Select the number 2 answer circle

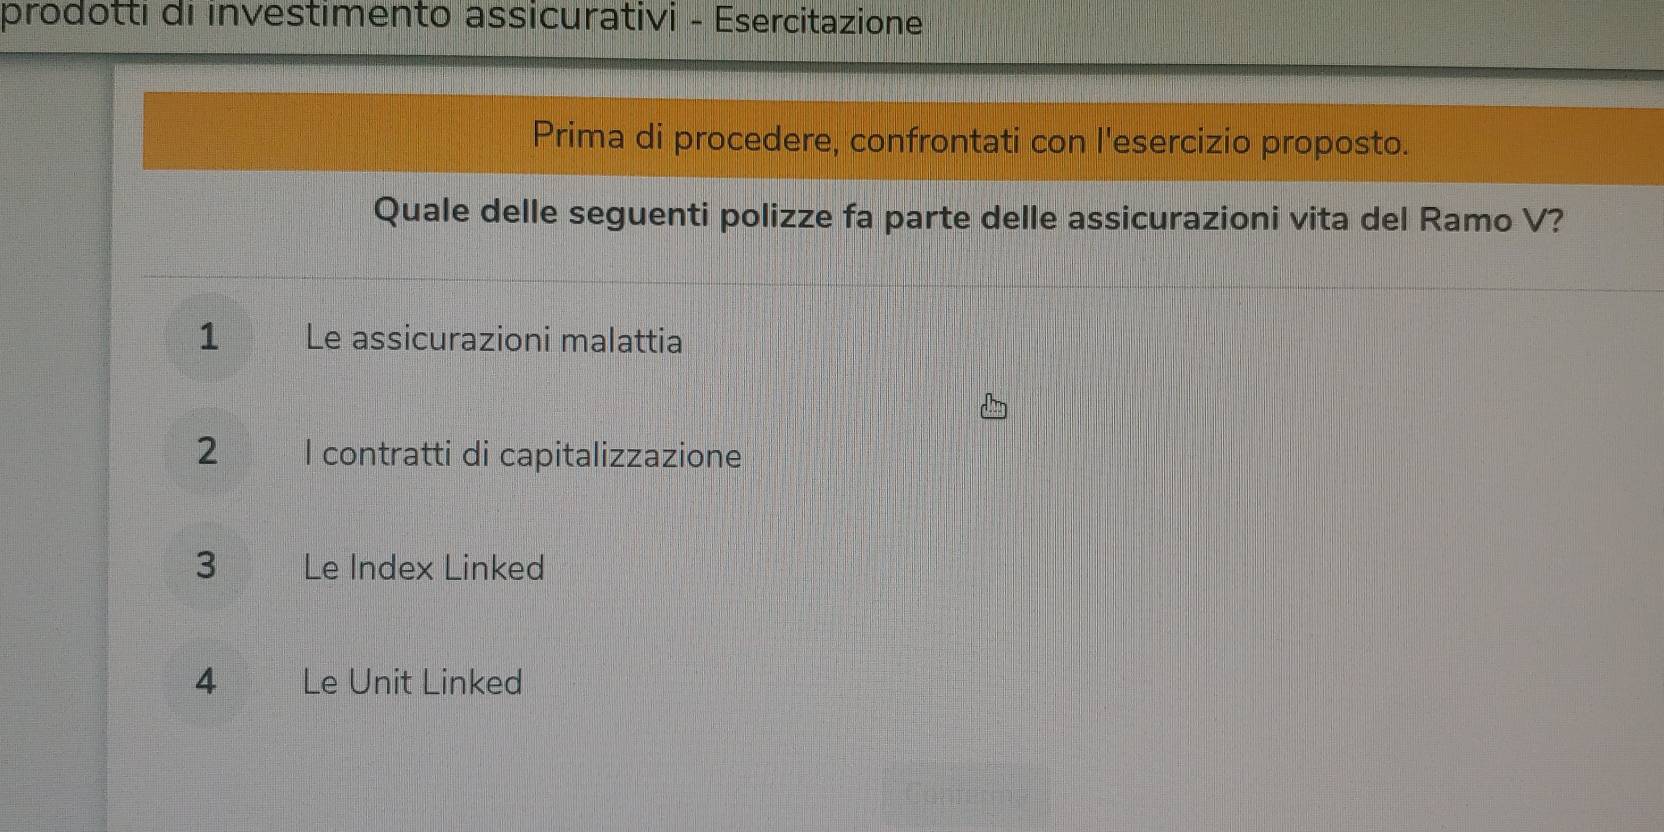(207, 451)
